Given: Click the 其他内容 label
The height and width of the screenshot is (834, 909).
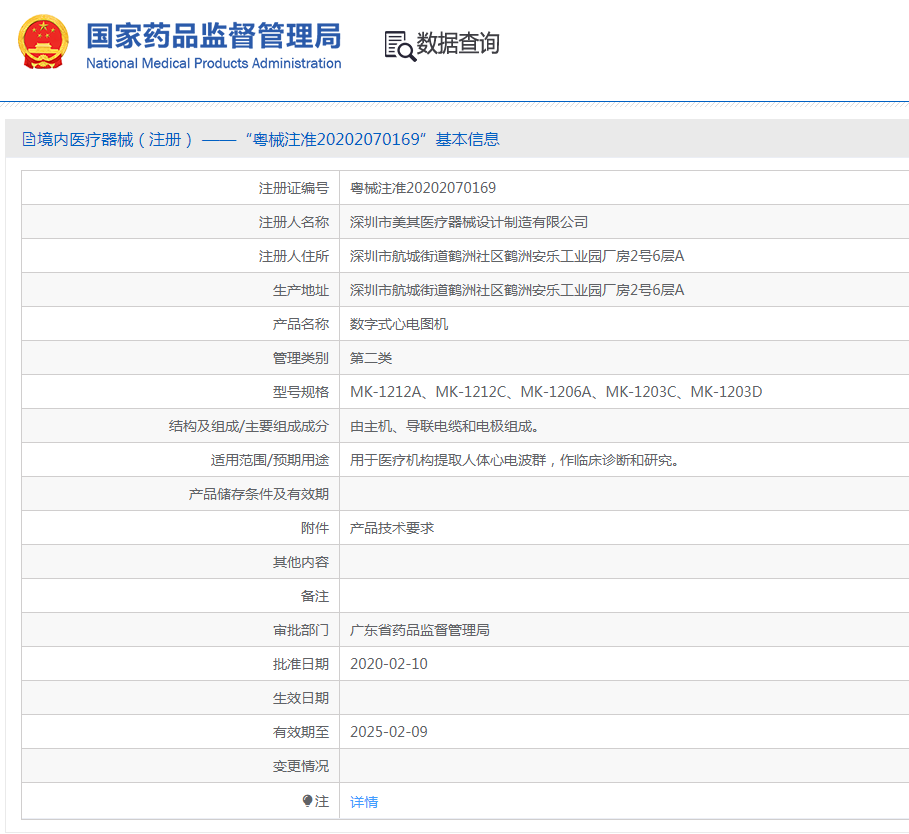Looking at the screenshot, I should click(x=300, y=562).
